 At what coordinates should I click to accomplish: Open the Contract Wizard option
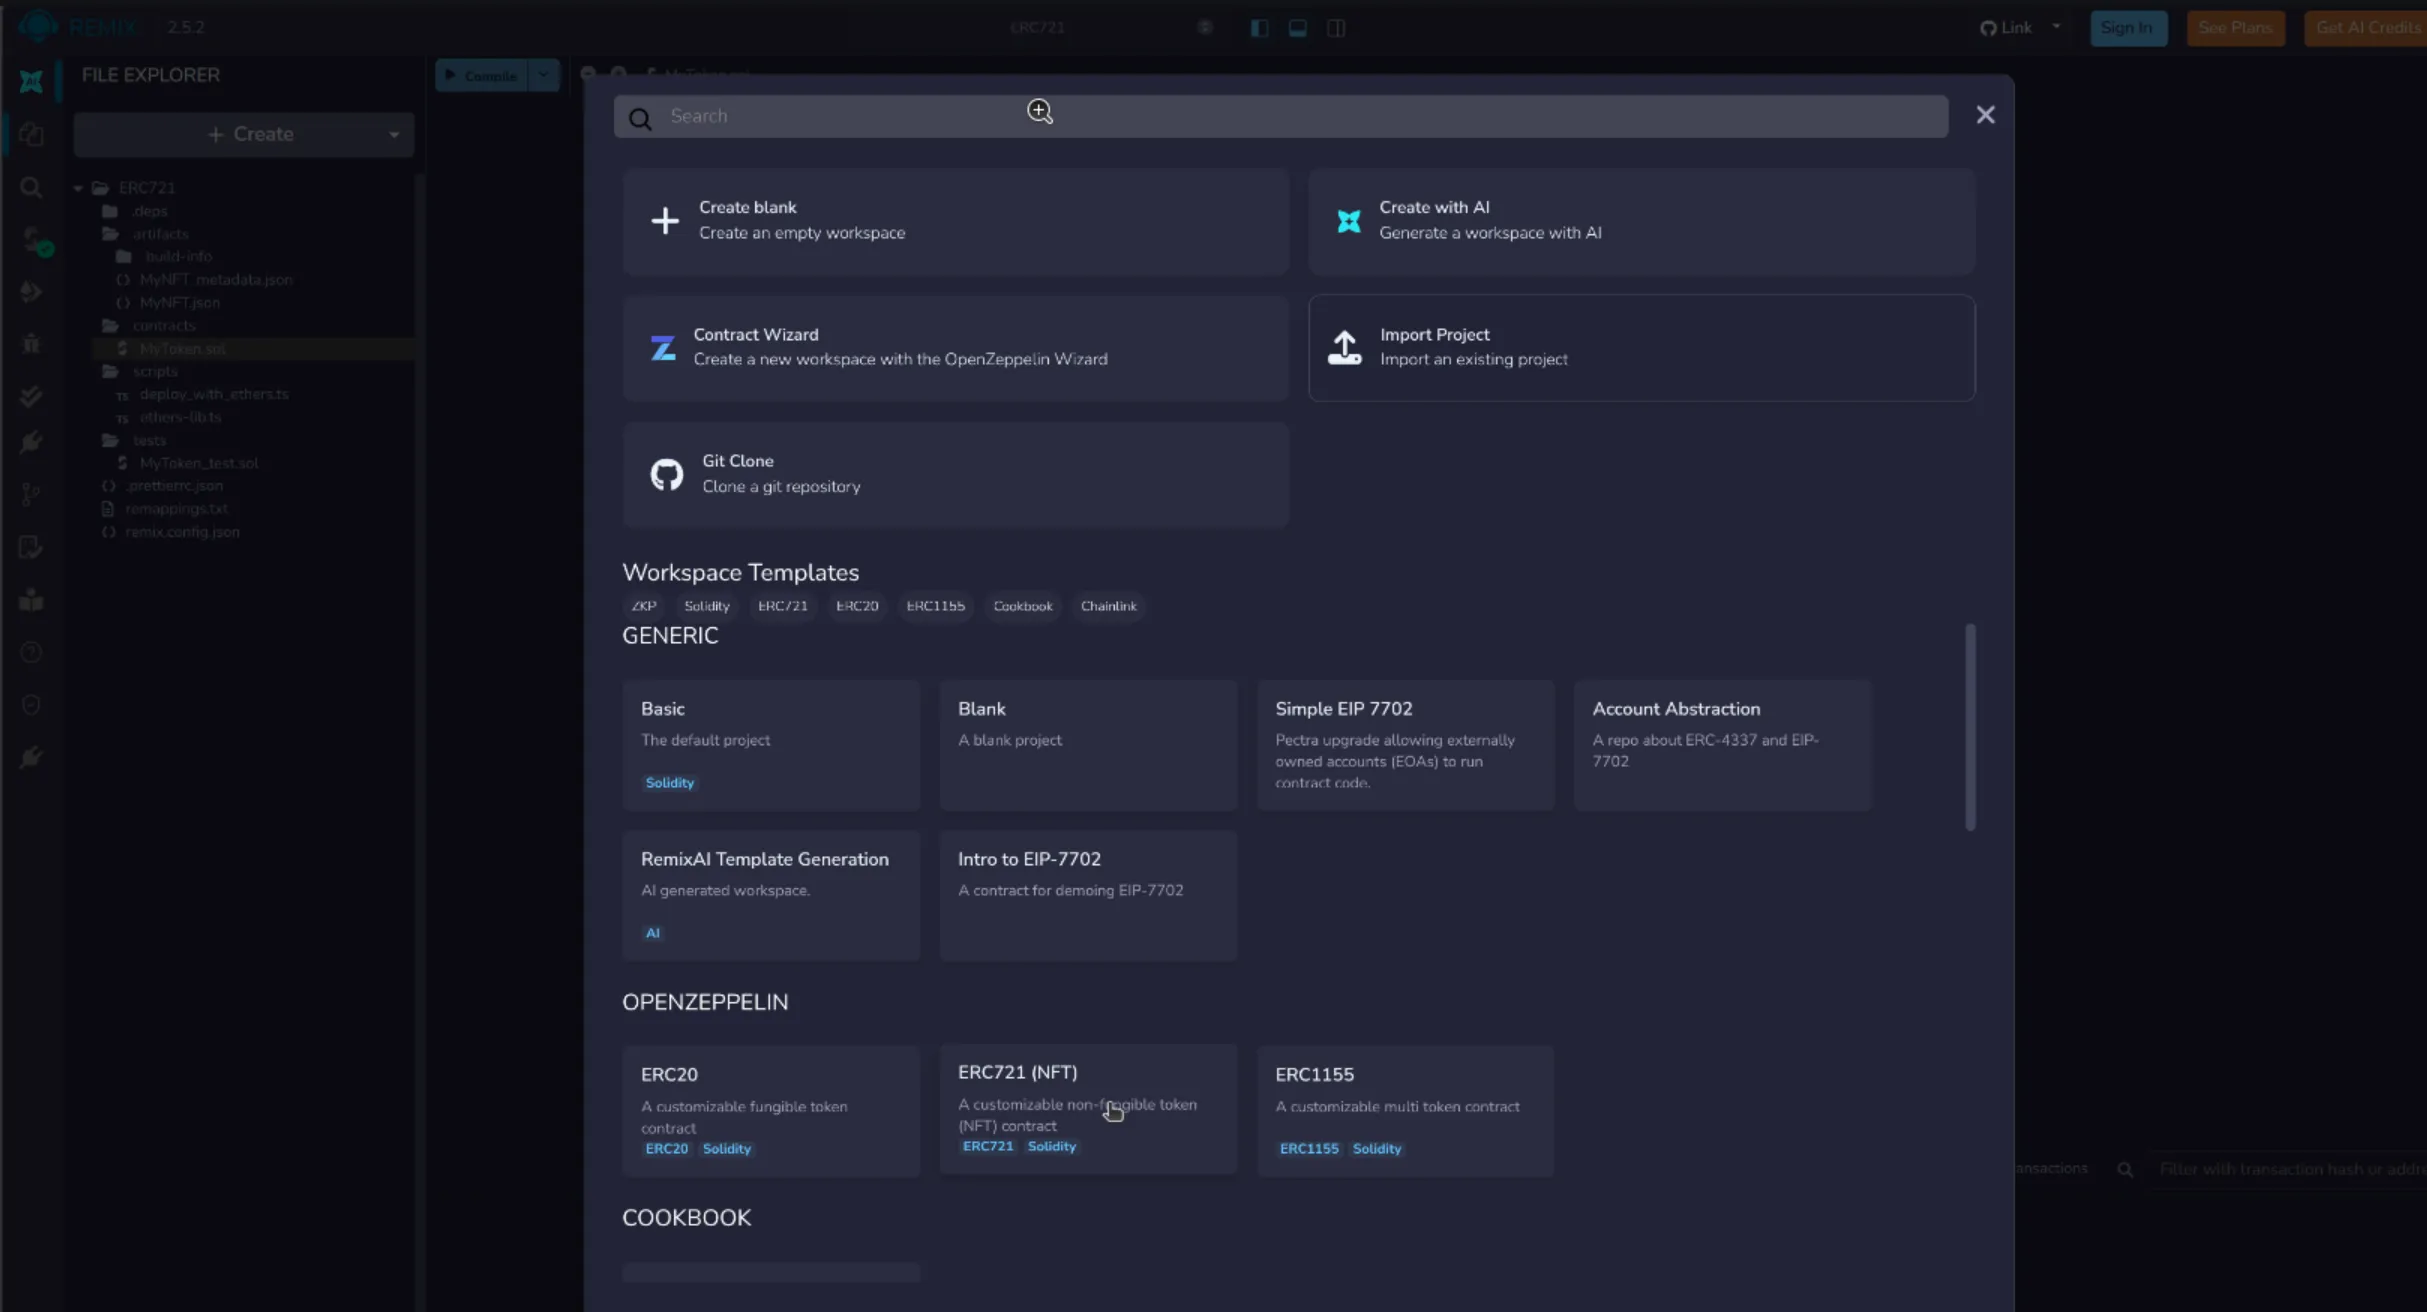click(x=955, y=348)
